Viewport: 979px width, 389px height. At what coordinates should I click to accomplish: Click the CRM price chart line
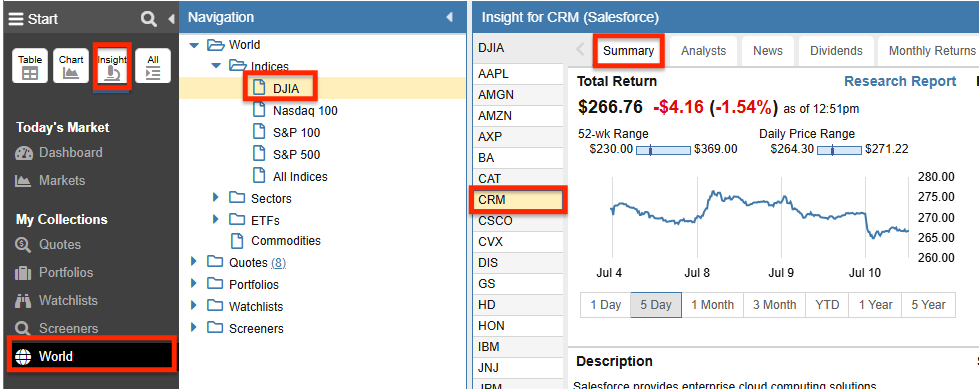click(x=759, y=215)
